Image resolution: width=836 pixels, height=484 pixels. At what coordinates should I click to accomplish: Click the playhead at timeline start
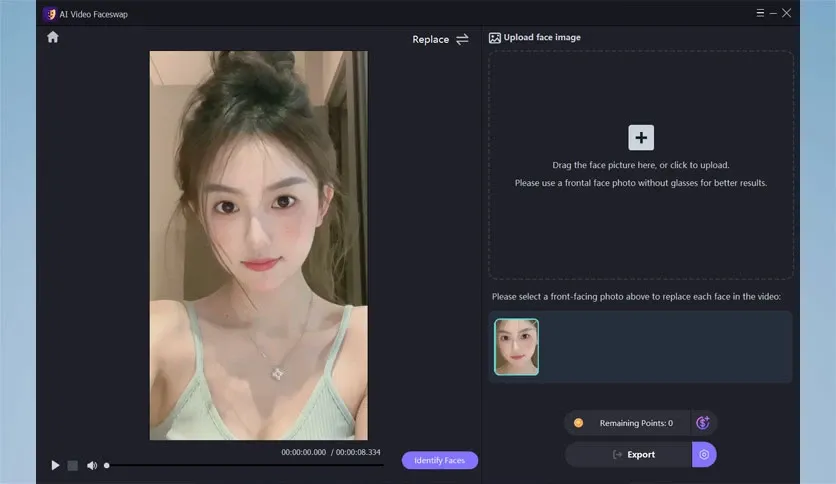tap(107, 465)
